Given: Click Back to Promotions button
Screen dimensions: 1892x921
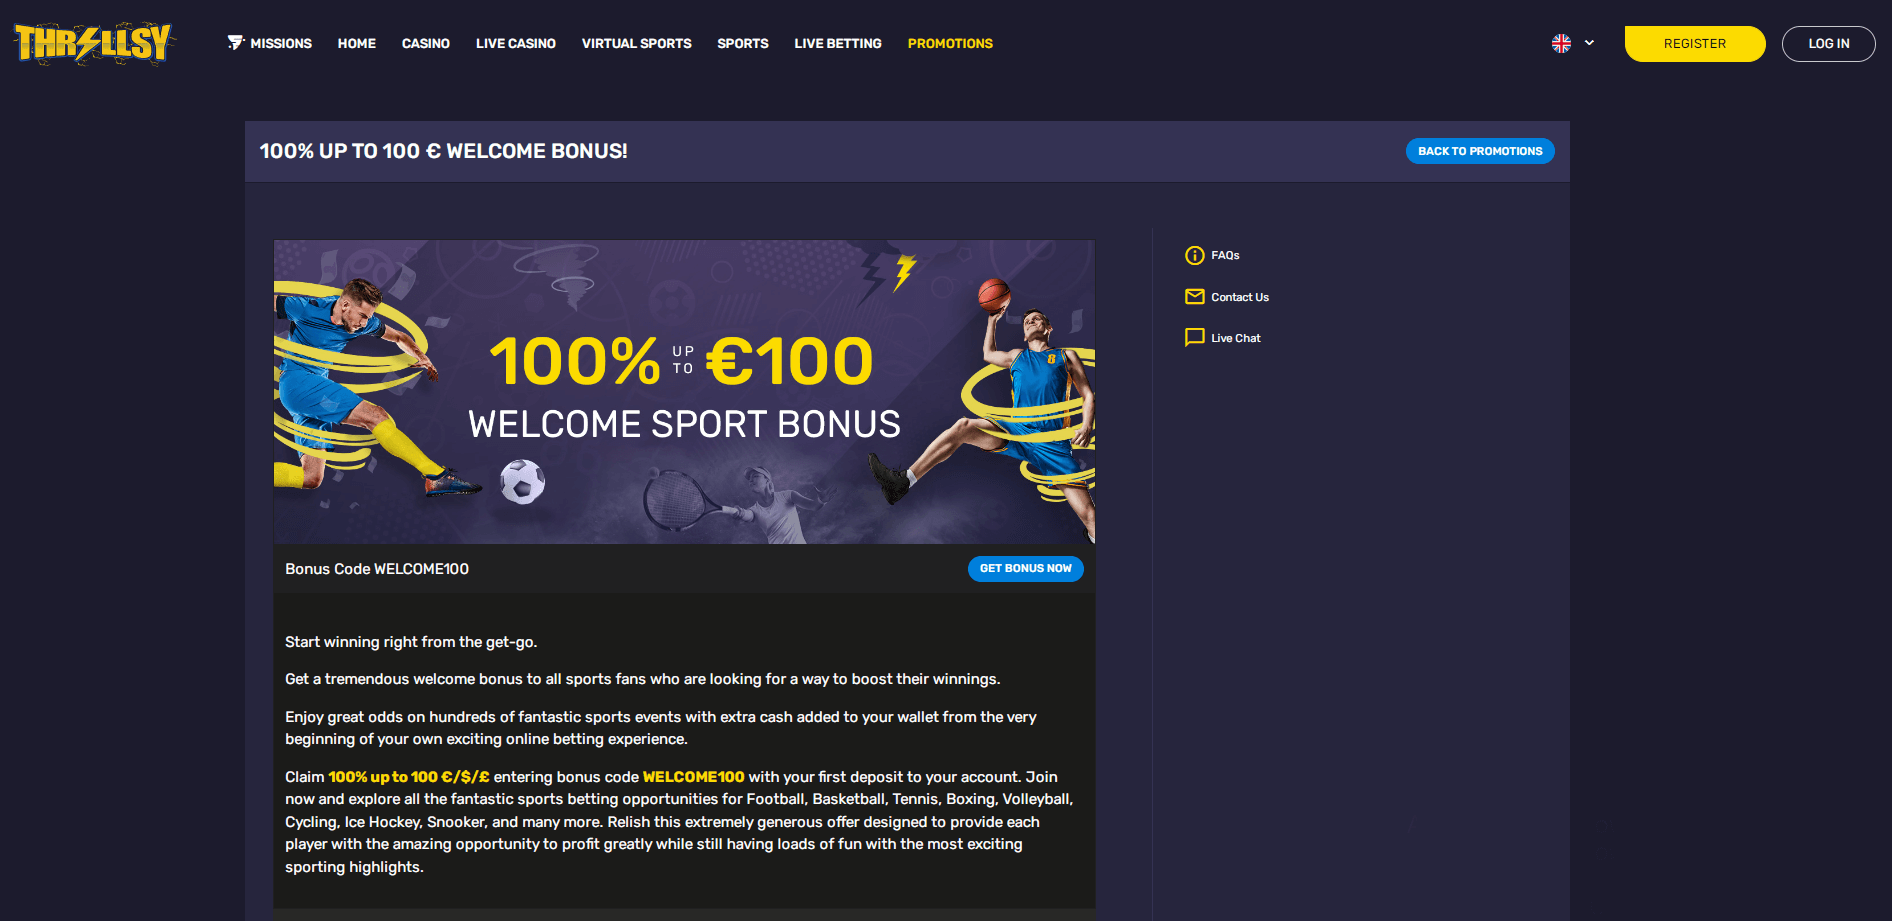Looking at the screenshot, I should [x=1480, y=151].
